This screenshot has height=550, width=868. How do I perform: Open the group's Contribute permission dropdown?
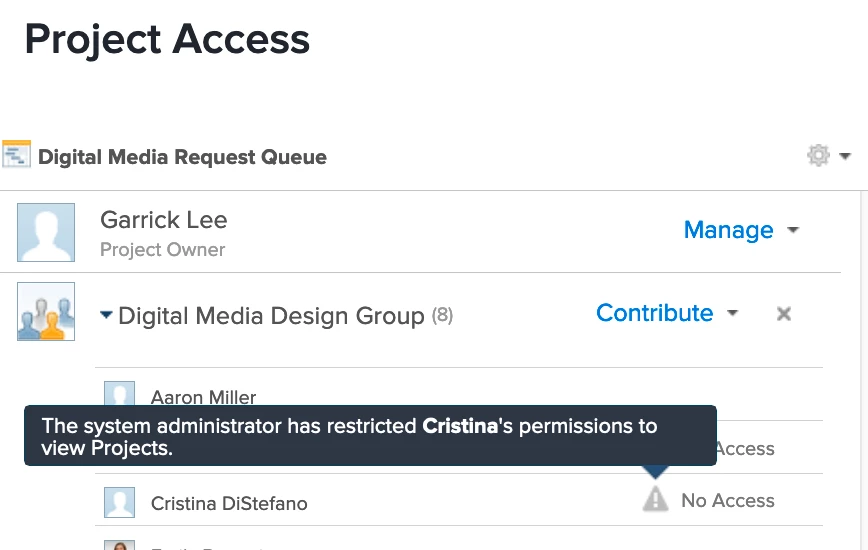pos(667,313)
